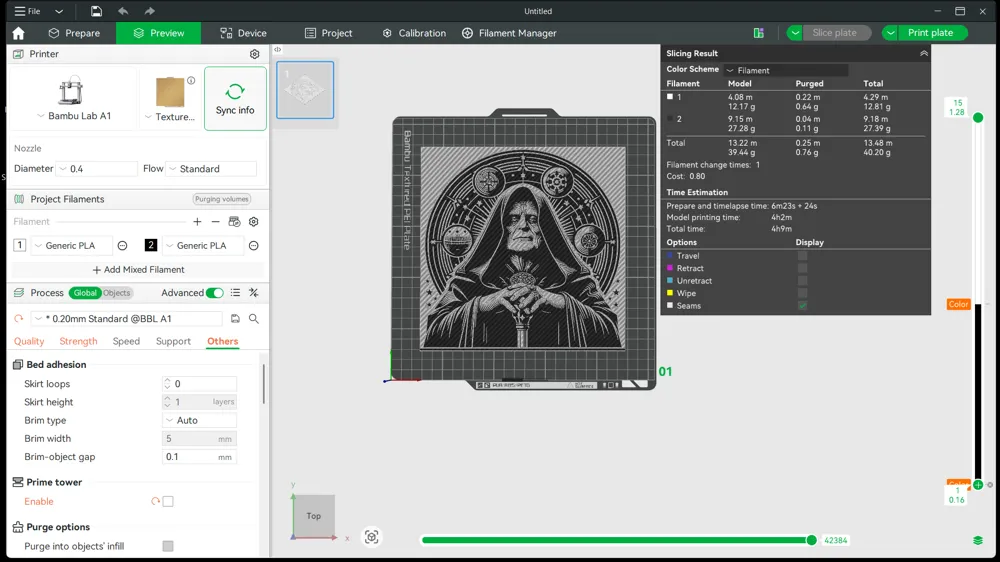
Task: Show Wipe moves in display
Action: pyautogui.click(x=802, y=293)
